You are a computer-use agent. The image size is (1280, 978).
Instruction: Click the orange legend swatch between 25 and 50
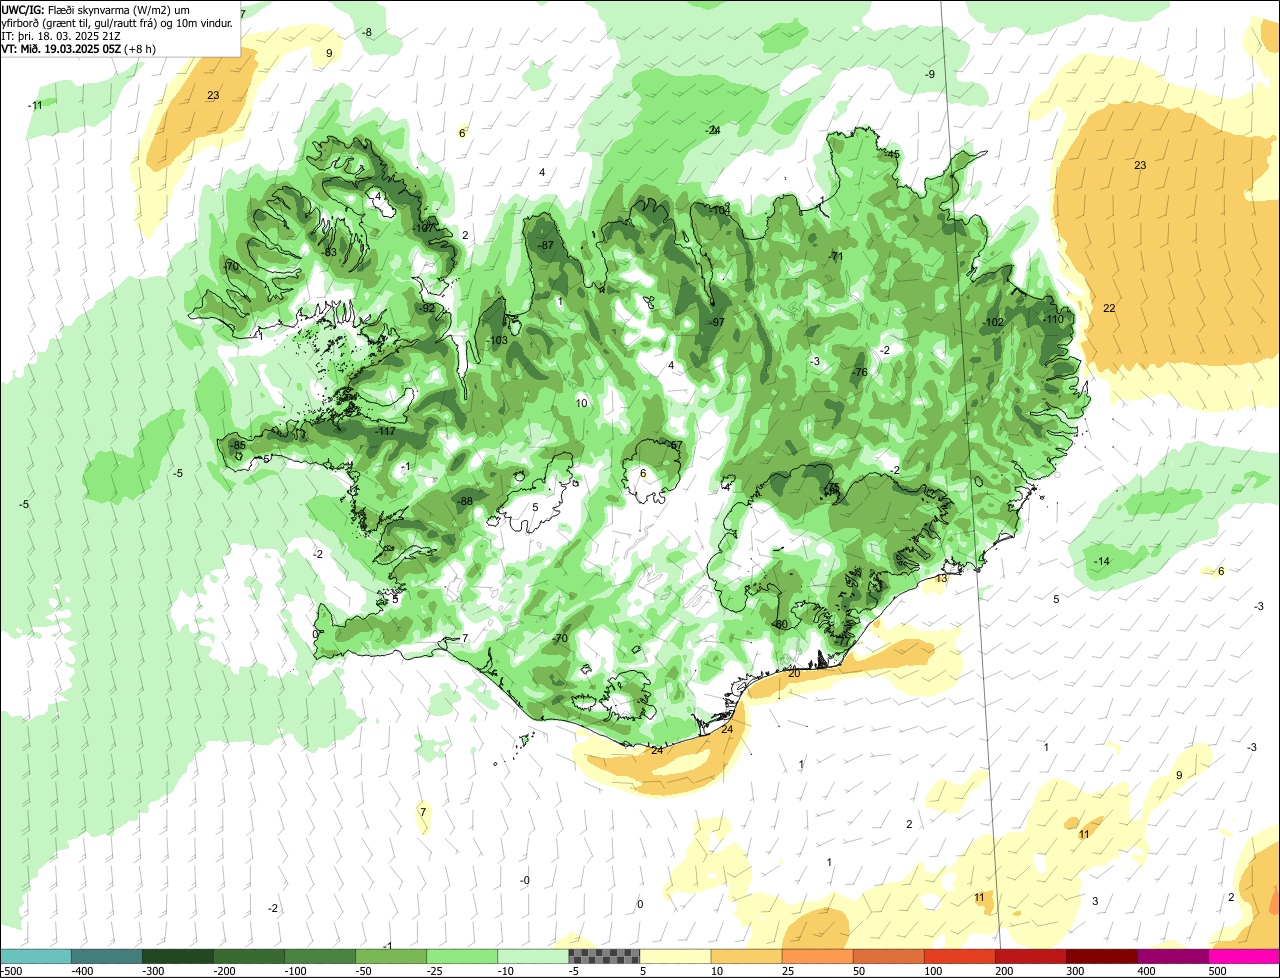pyautogui.click(x=817, y=956)
